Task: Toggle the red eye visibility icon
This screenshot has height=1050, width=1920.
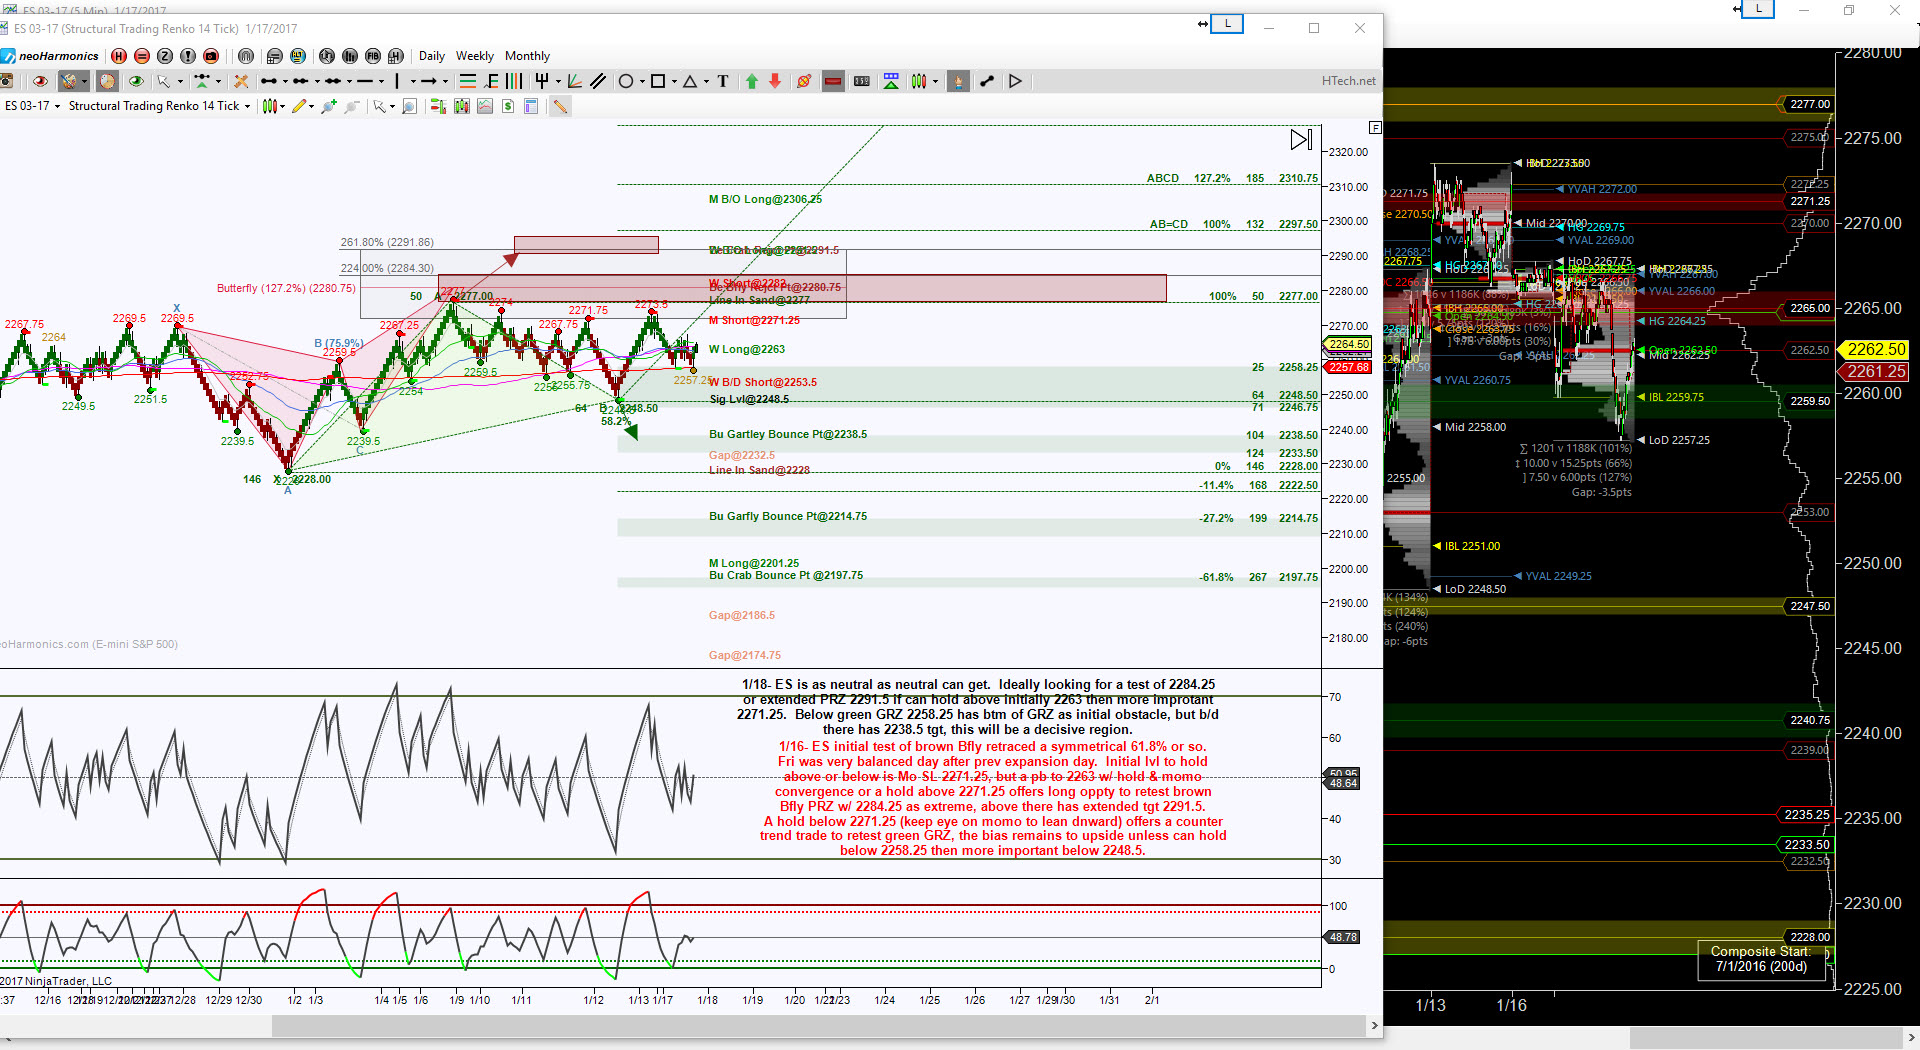Action: [40, 82]
